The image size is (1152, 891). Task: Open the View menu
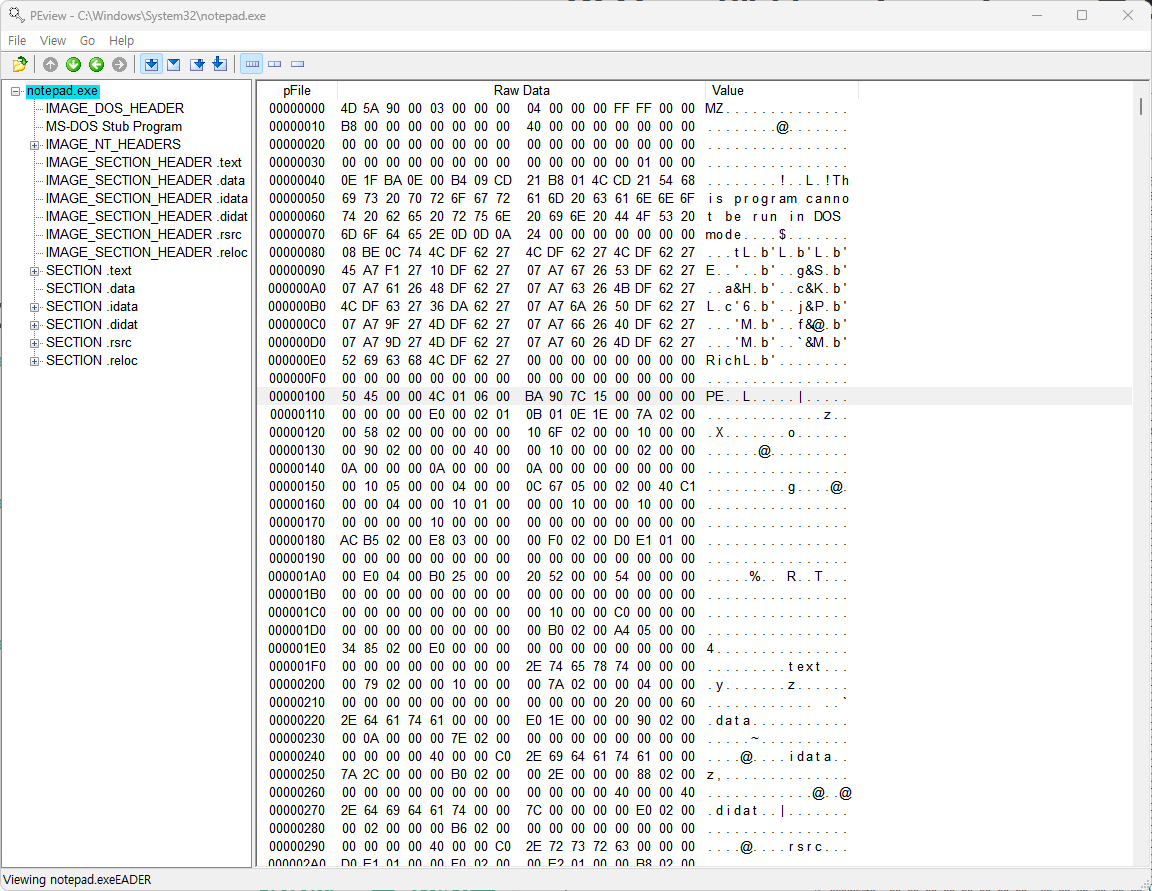(53, 40)
